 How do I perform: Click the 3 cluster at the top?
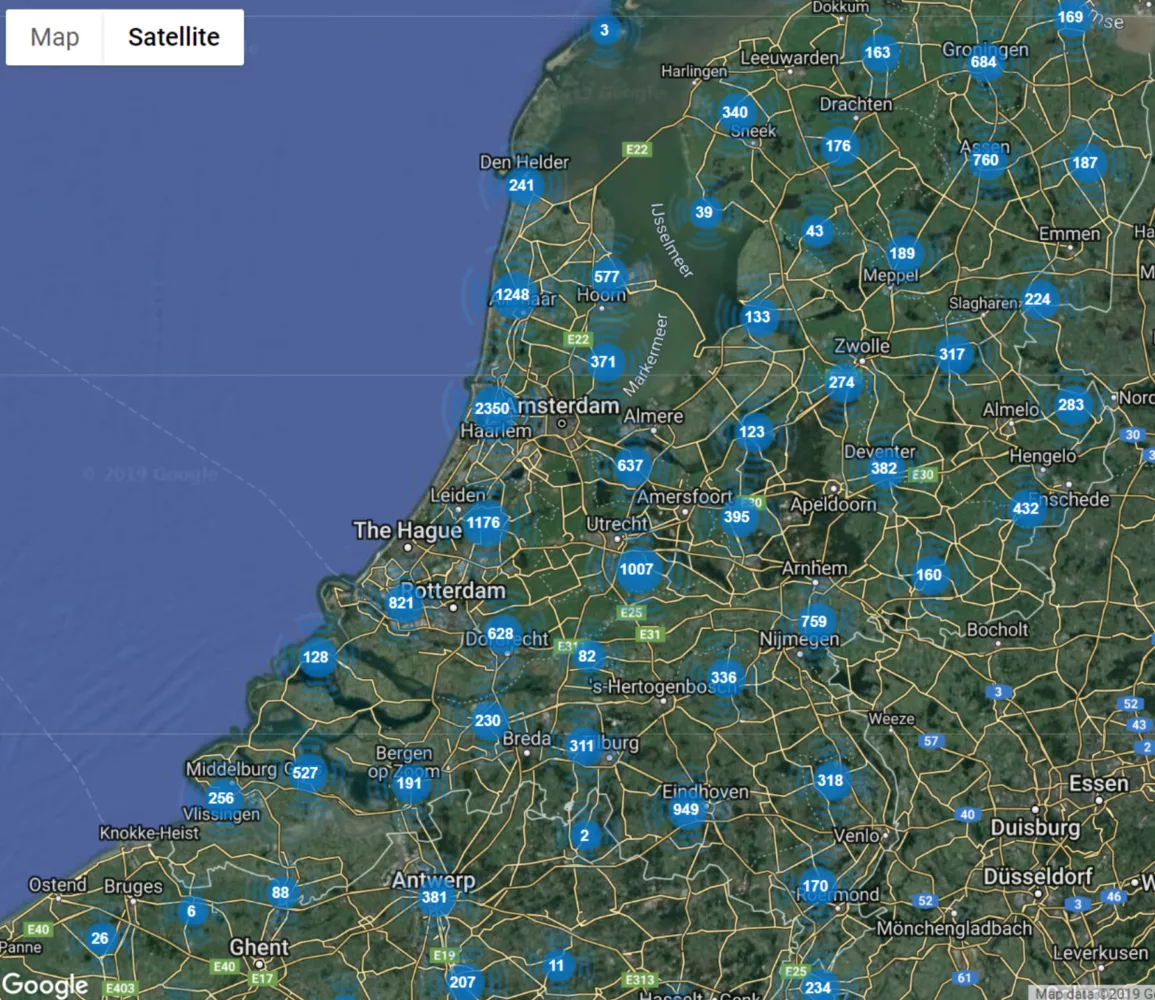click(605, 30)
